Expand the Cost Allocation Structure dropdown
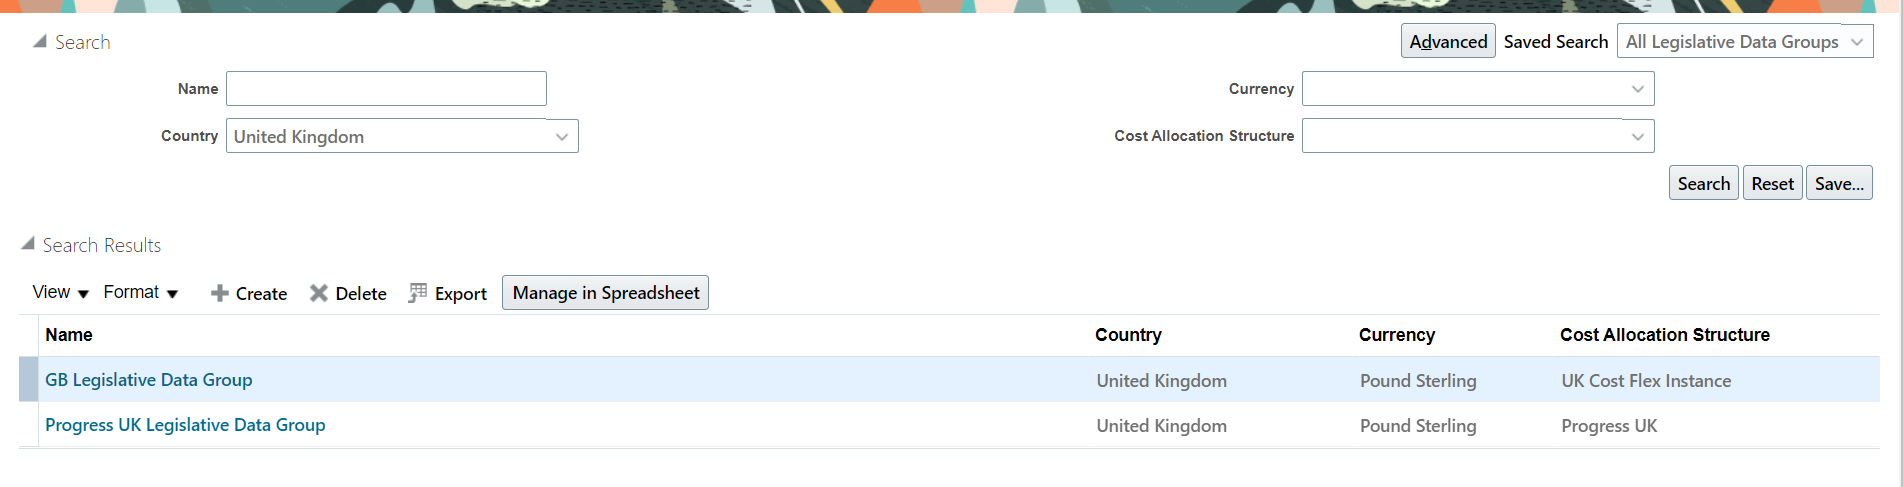Screen dimensions: 1903x487 point(1637,137)
